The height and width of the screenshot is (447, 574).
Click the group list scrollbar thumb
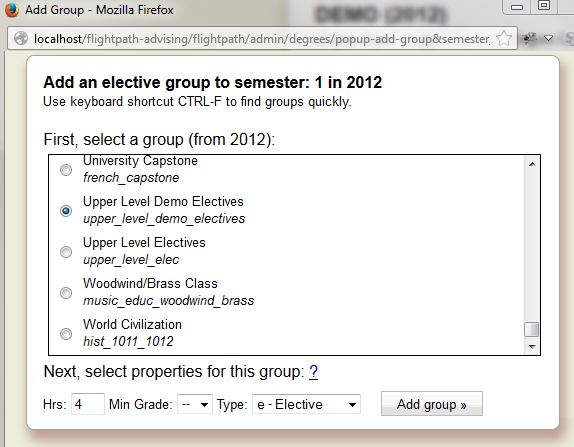coord(532,329)
